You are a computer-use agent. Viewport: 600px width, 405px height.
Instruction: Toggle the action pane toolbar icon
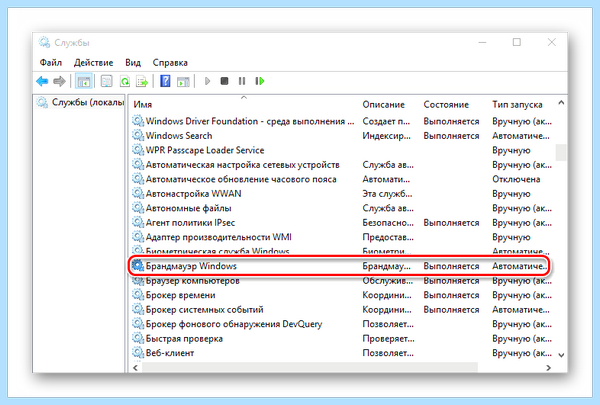(183, 81)
